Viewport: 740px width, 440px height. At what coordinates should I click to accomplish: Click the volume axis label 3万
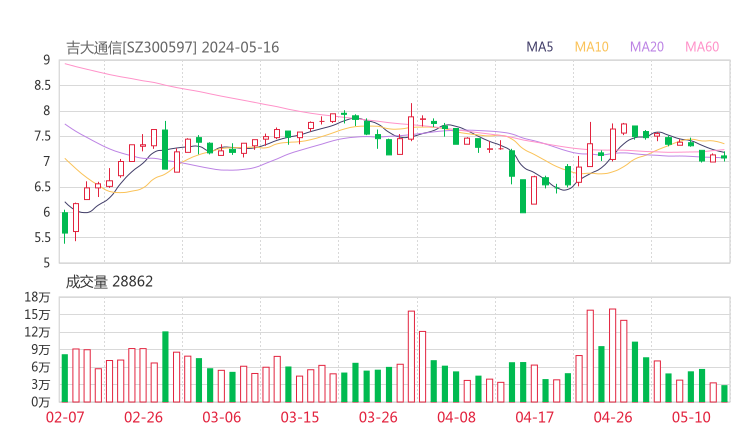pos(41,384)
